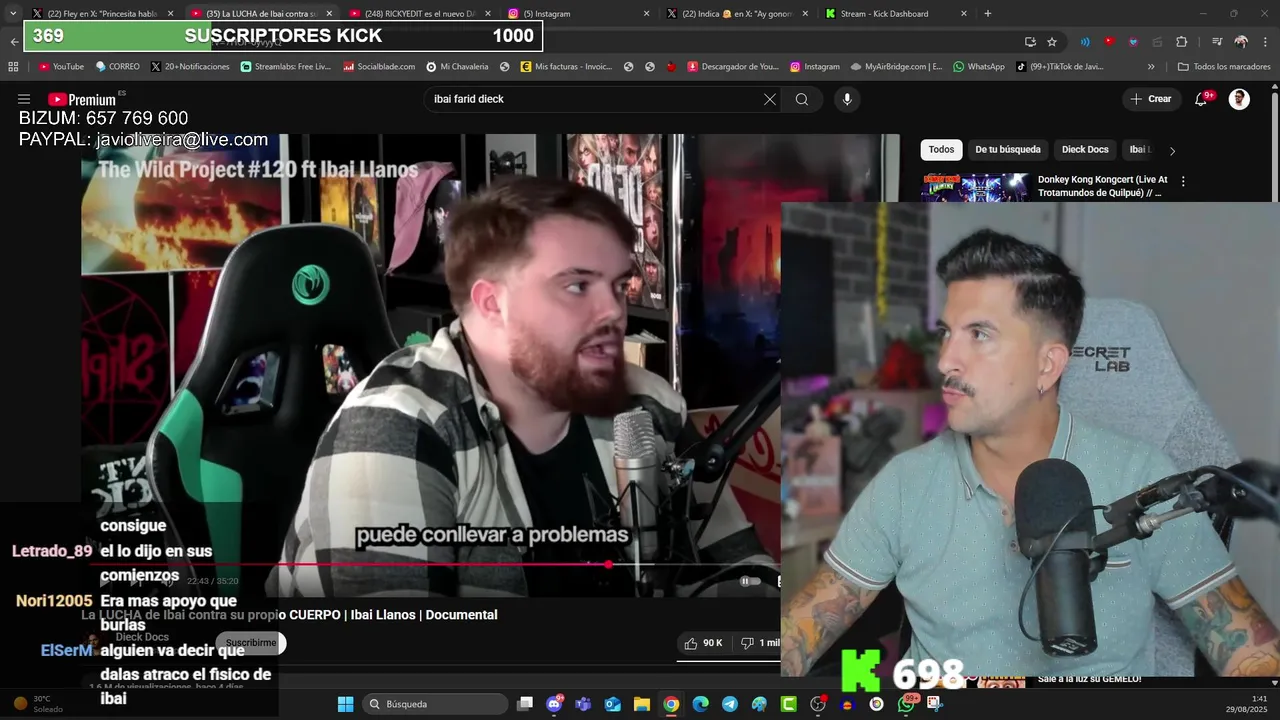Open weather widget showing 30°C Soleado
The width and height of the screenshot is (1280, 720).
(40, 704)
